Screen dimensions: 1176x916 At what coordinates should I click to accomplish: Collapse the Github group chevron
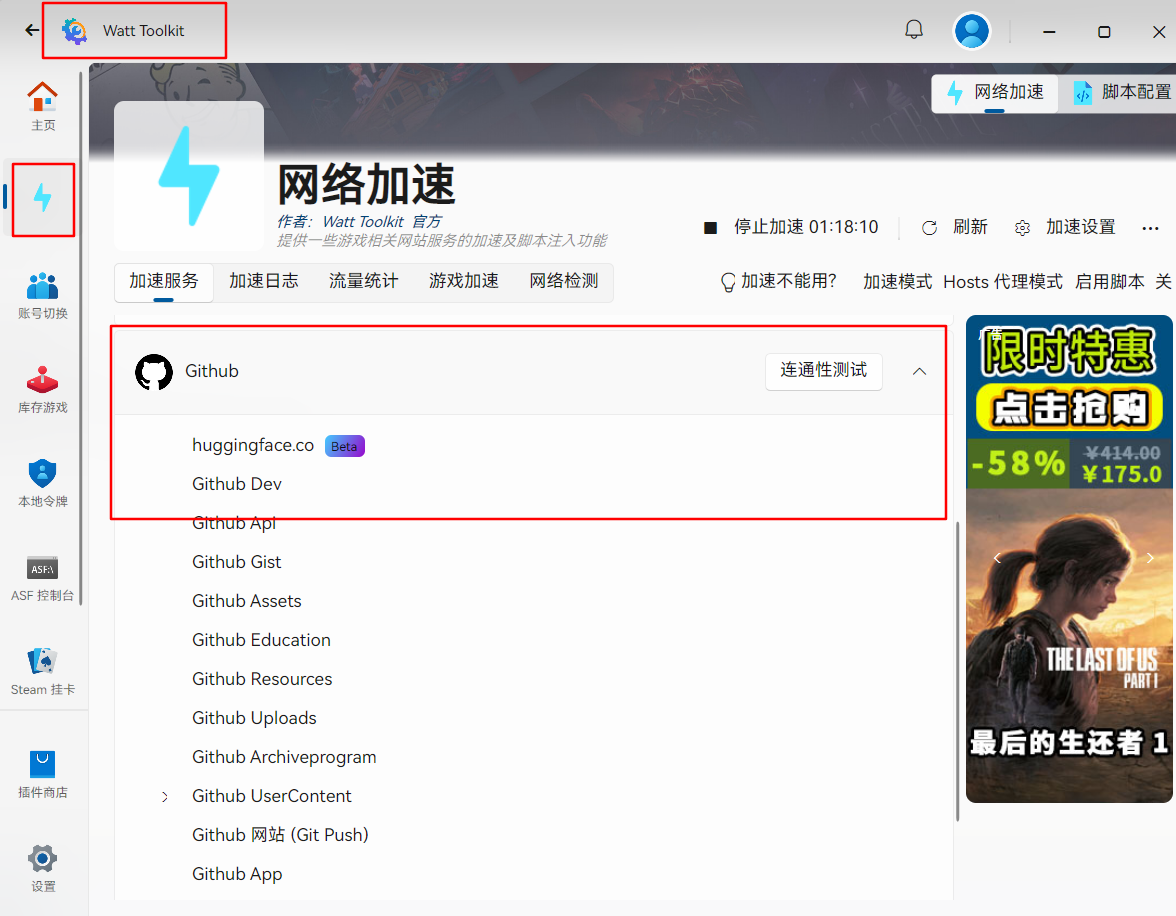919,371
